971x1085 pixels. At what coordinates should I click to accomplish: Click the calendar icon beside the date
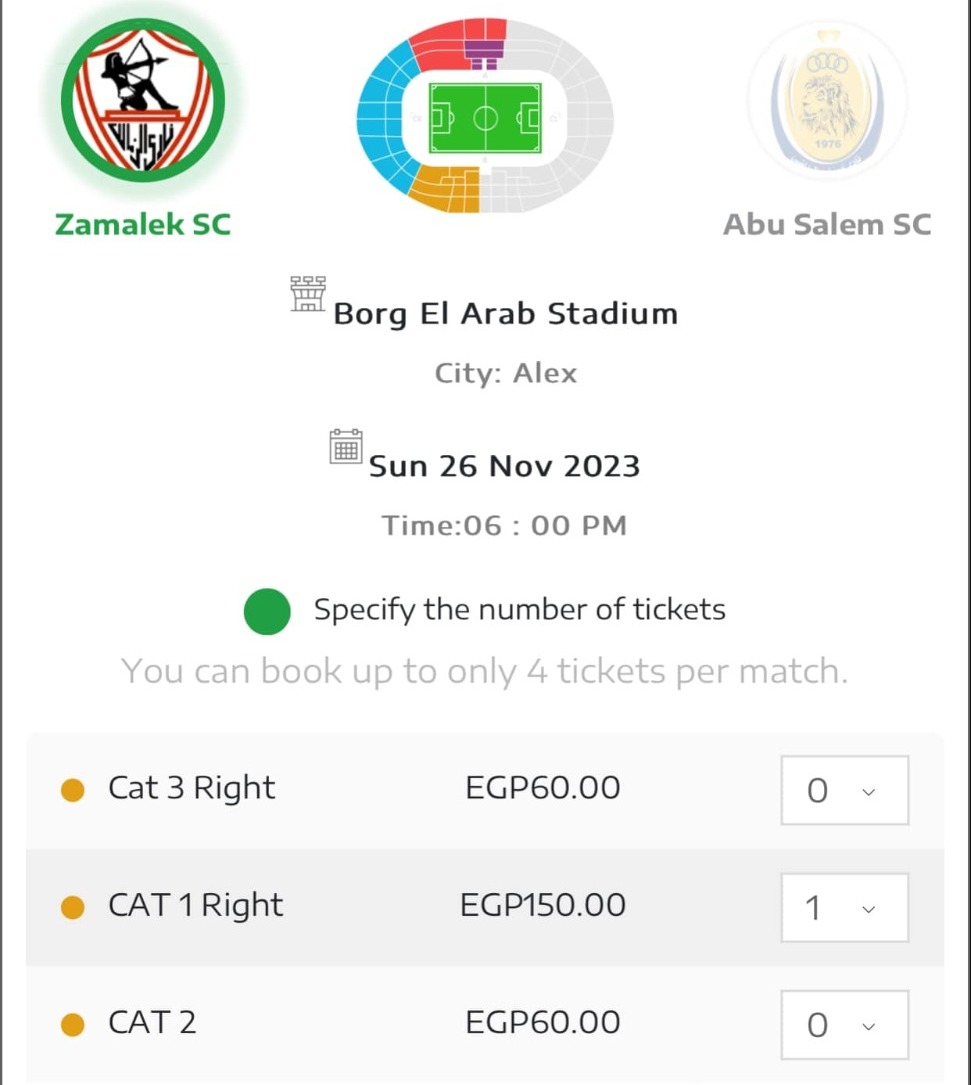click(346, 447)
